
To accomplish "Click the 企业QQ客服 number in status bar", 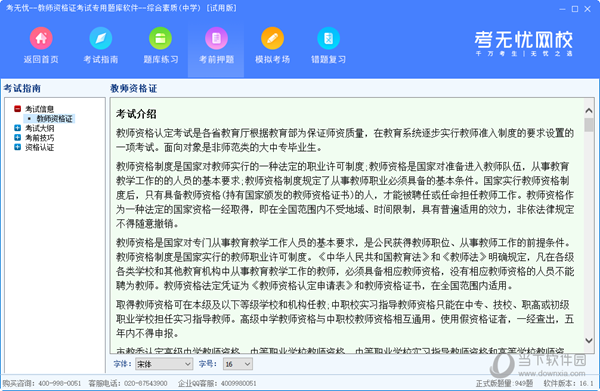I will [238, 383].
